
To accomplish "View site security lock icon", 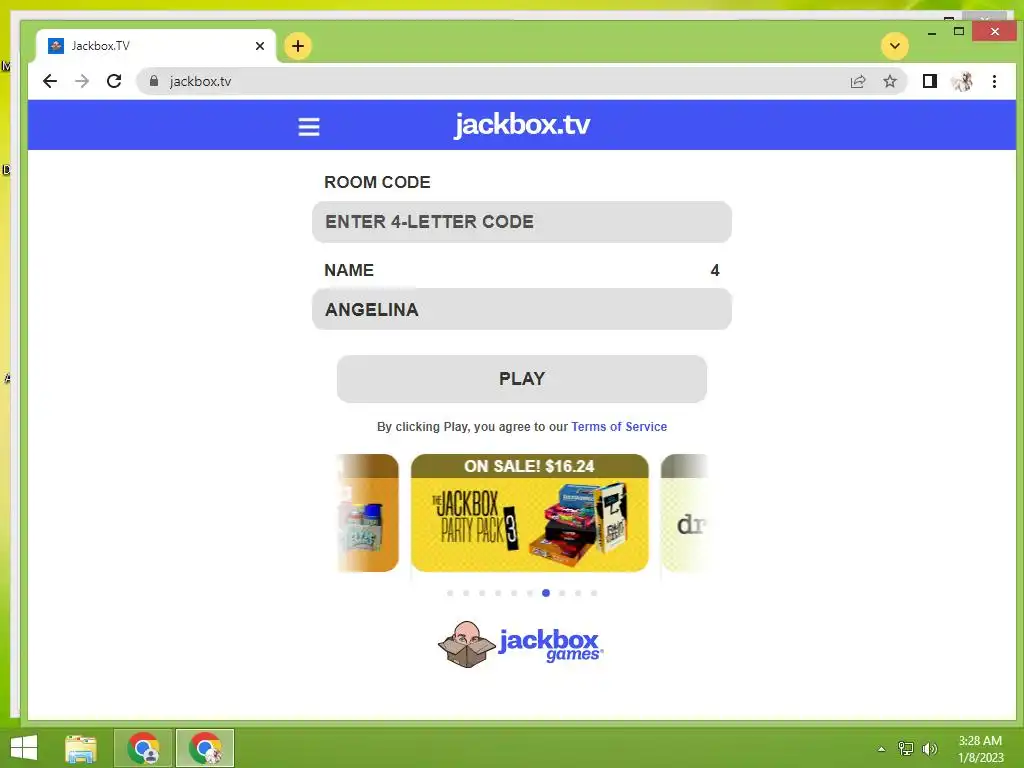I will [154, 81].
